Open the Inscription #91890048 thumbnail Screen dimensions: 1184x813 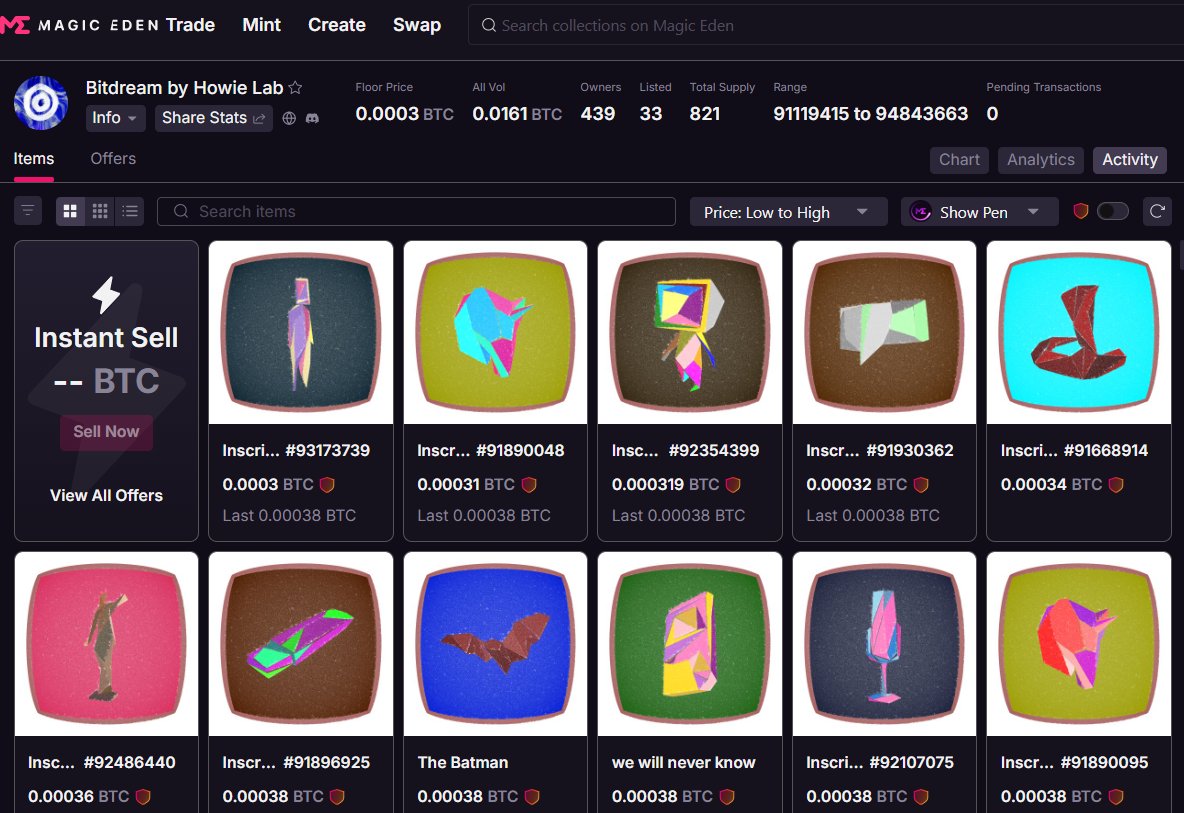coord(495,333)
